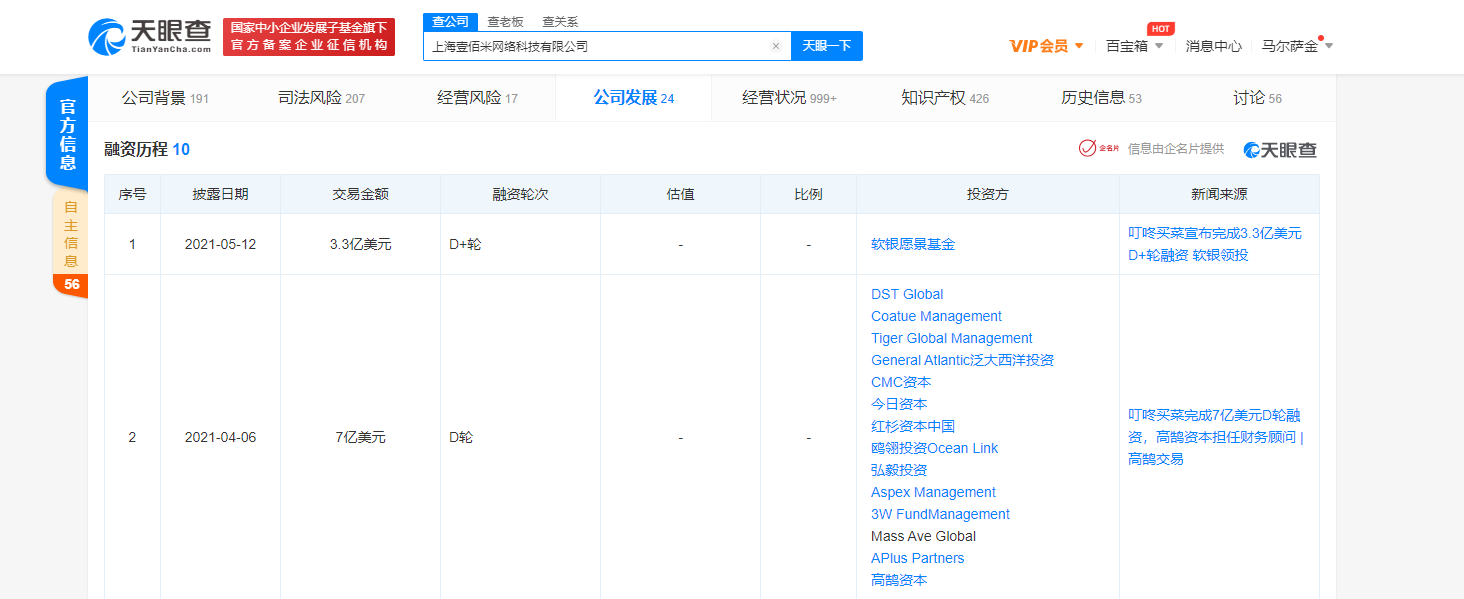Screen dimensions: 1464x599
Task: Open investor General Atlantic泛大西洋投资
Action: click(x=962, y=360)
